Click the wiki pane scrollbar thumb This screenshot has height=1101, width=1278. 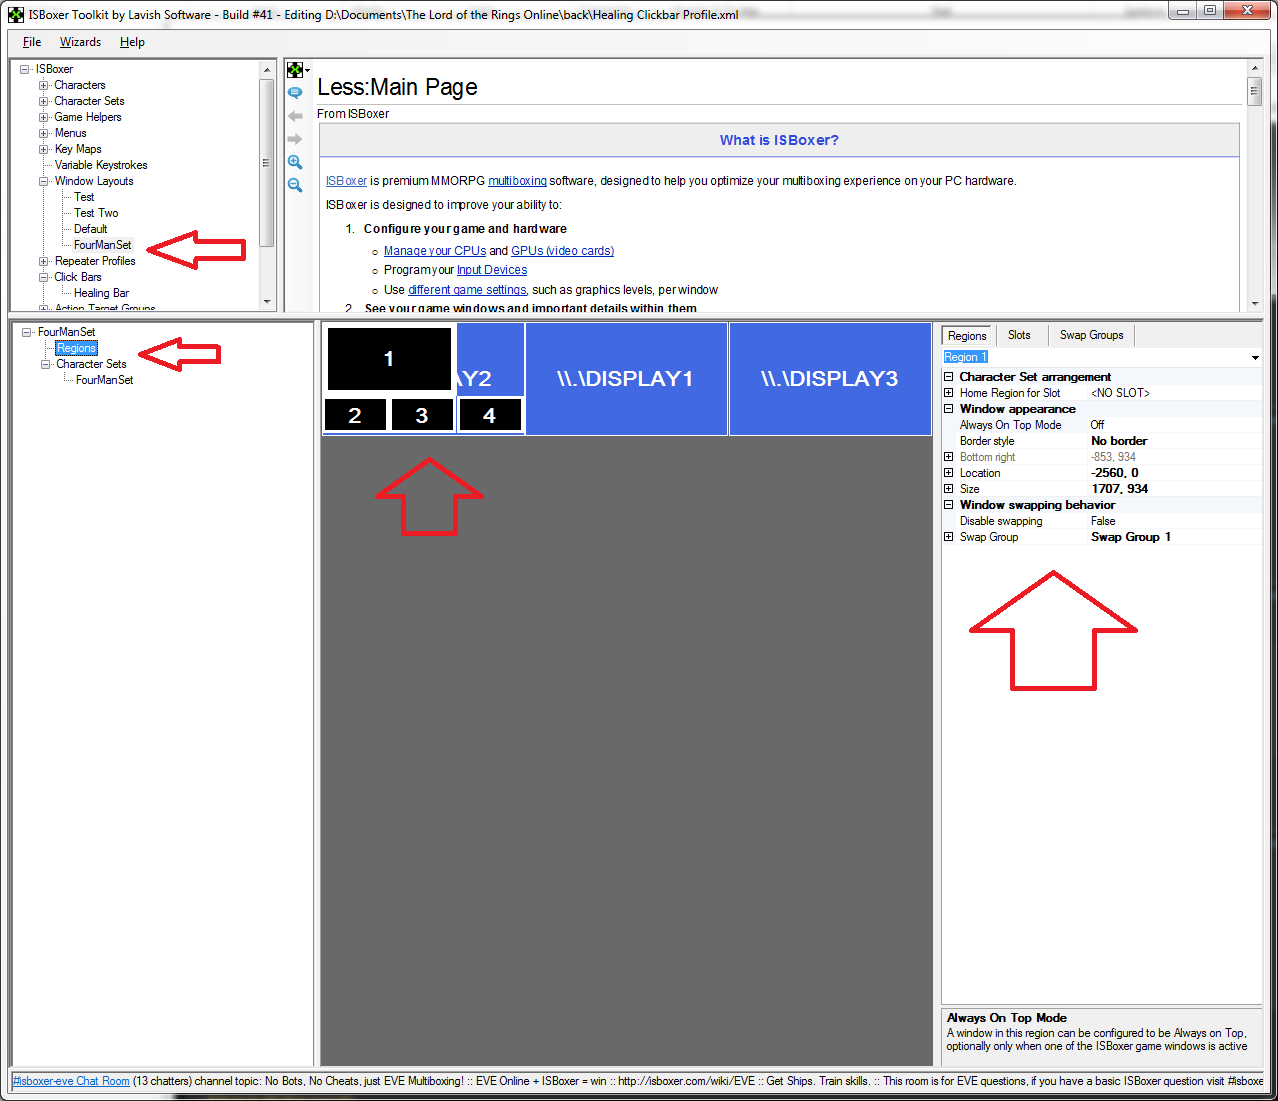pyautogui.click(x=1254, y=92)
